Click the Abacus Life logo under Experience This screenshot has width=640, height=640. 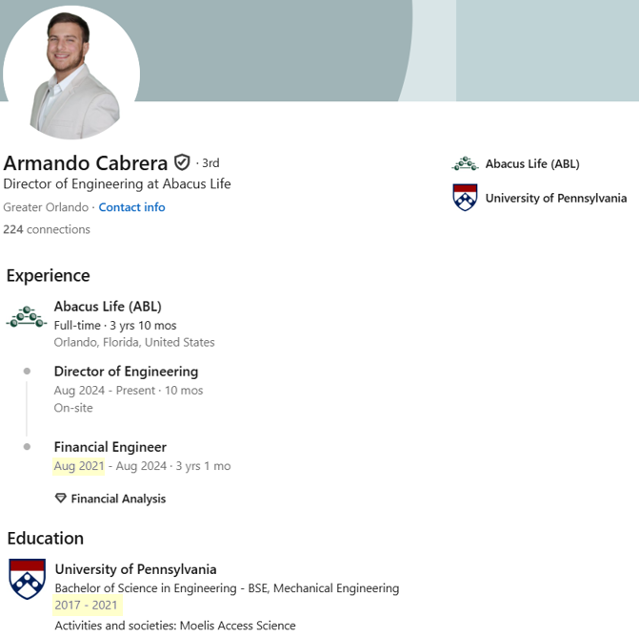(27, 317)
